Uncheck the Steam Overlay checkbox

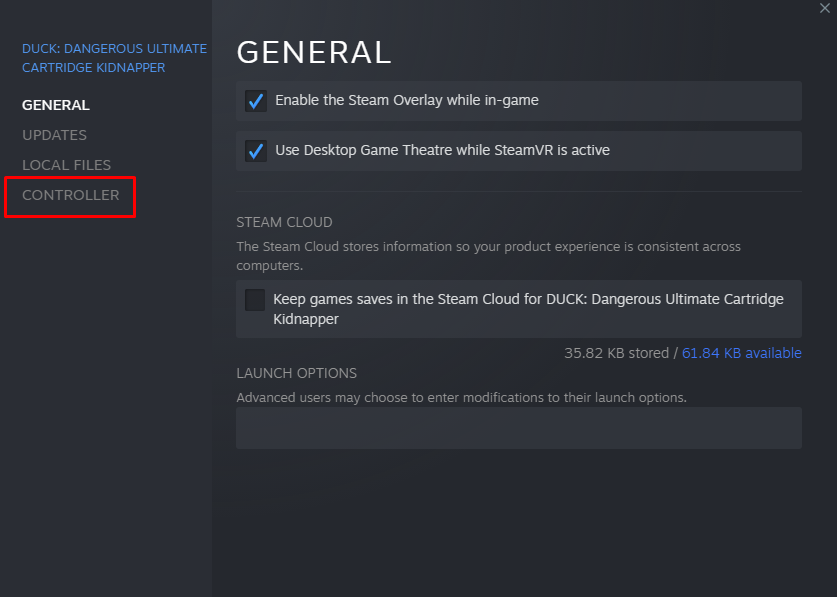point(256,101)
